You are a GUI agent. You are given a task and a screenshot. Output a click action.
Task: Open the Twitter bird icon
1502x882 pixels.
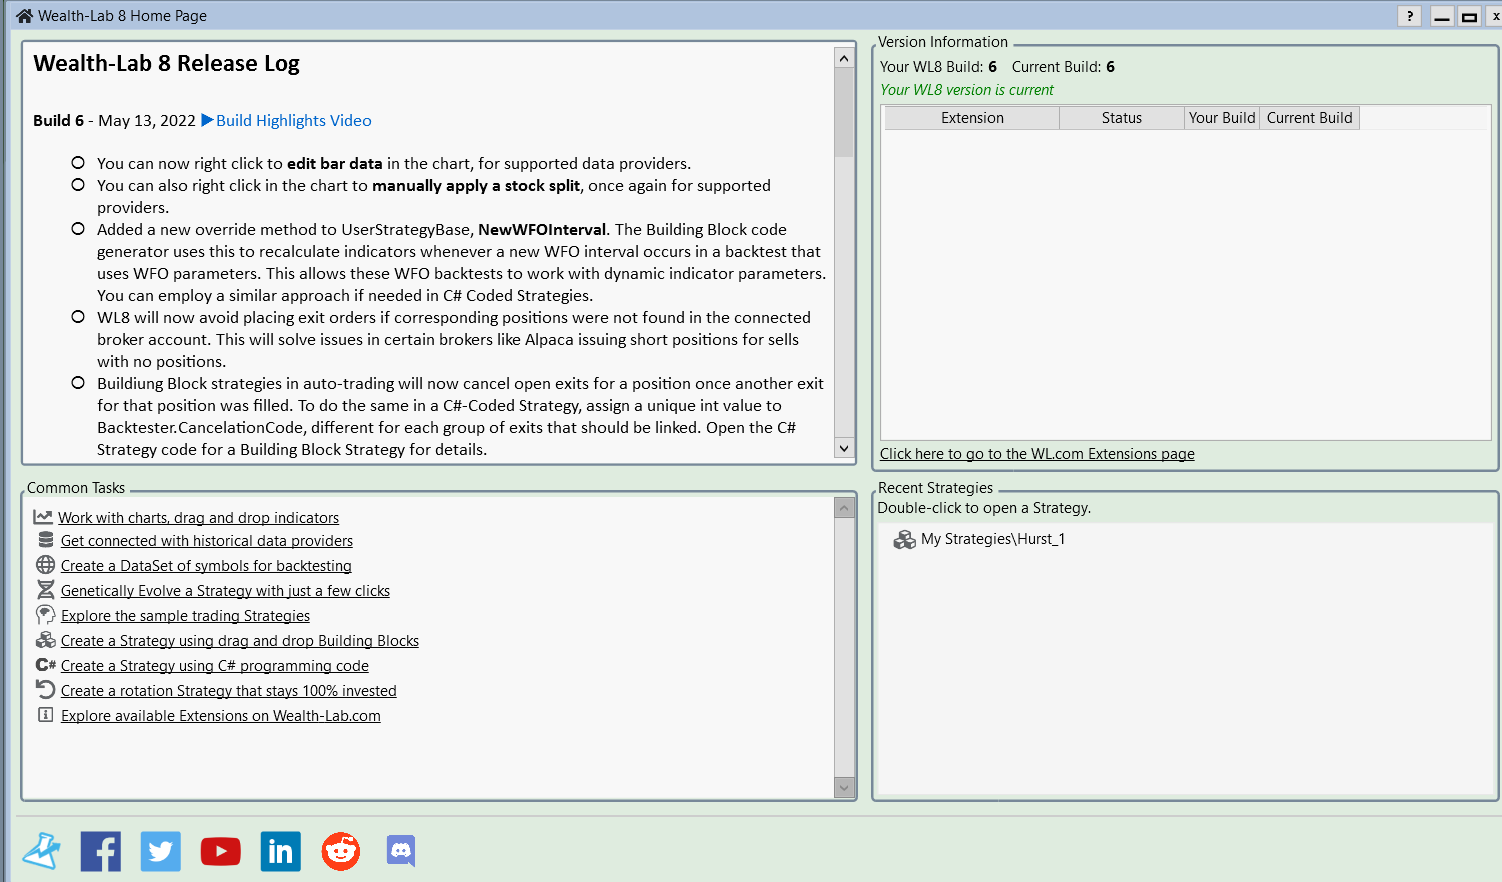tap(161, 851)
